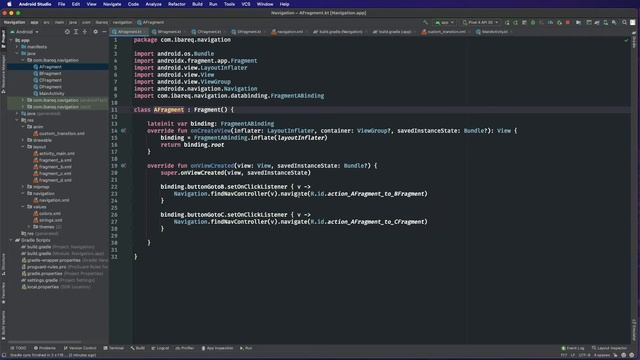Open the TODO tool window
The image size is (640, 360).
click(18, 348)
